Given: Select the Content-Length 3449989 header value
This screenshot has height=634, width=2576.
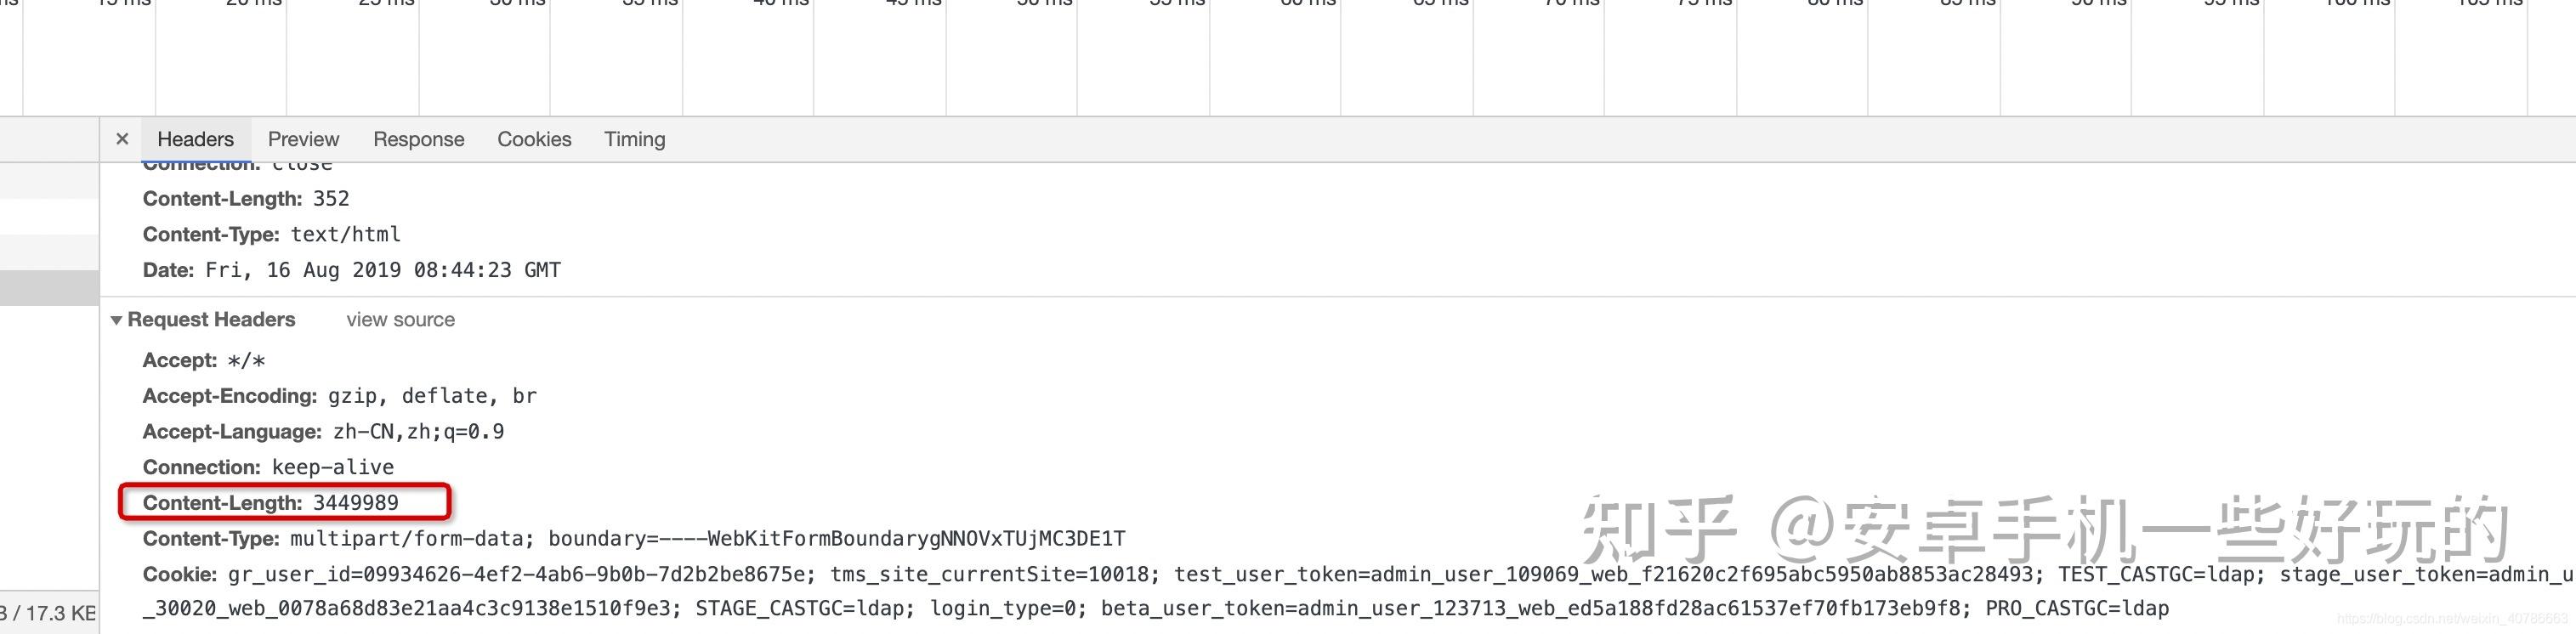Looking at the screenshot, I should 355,503.
